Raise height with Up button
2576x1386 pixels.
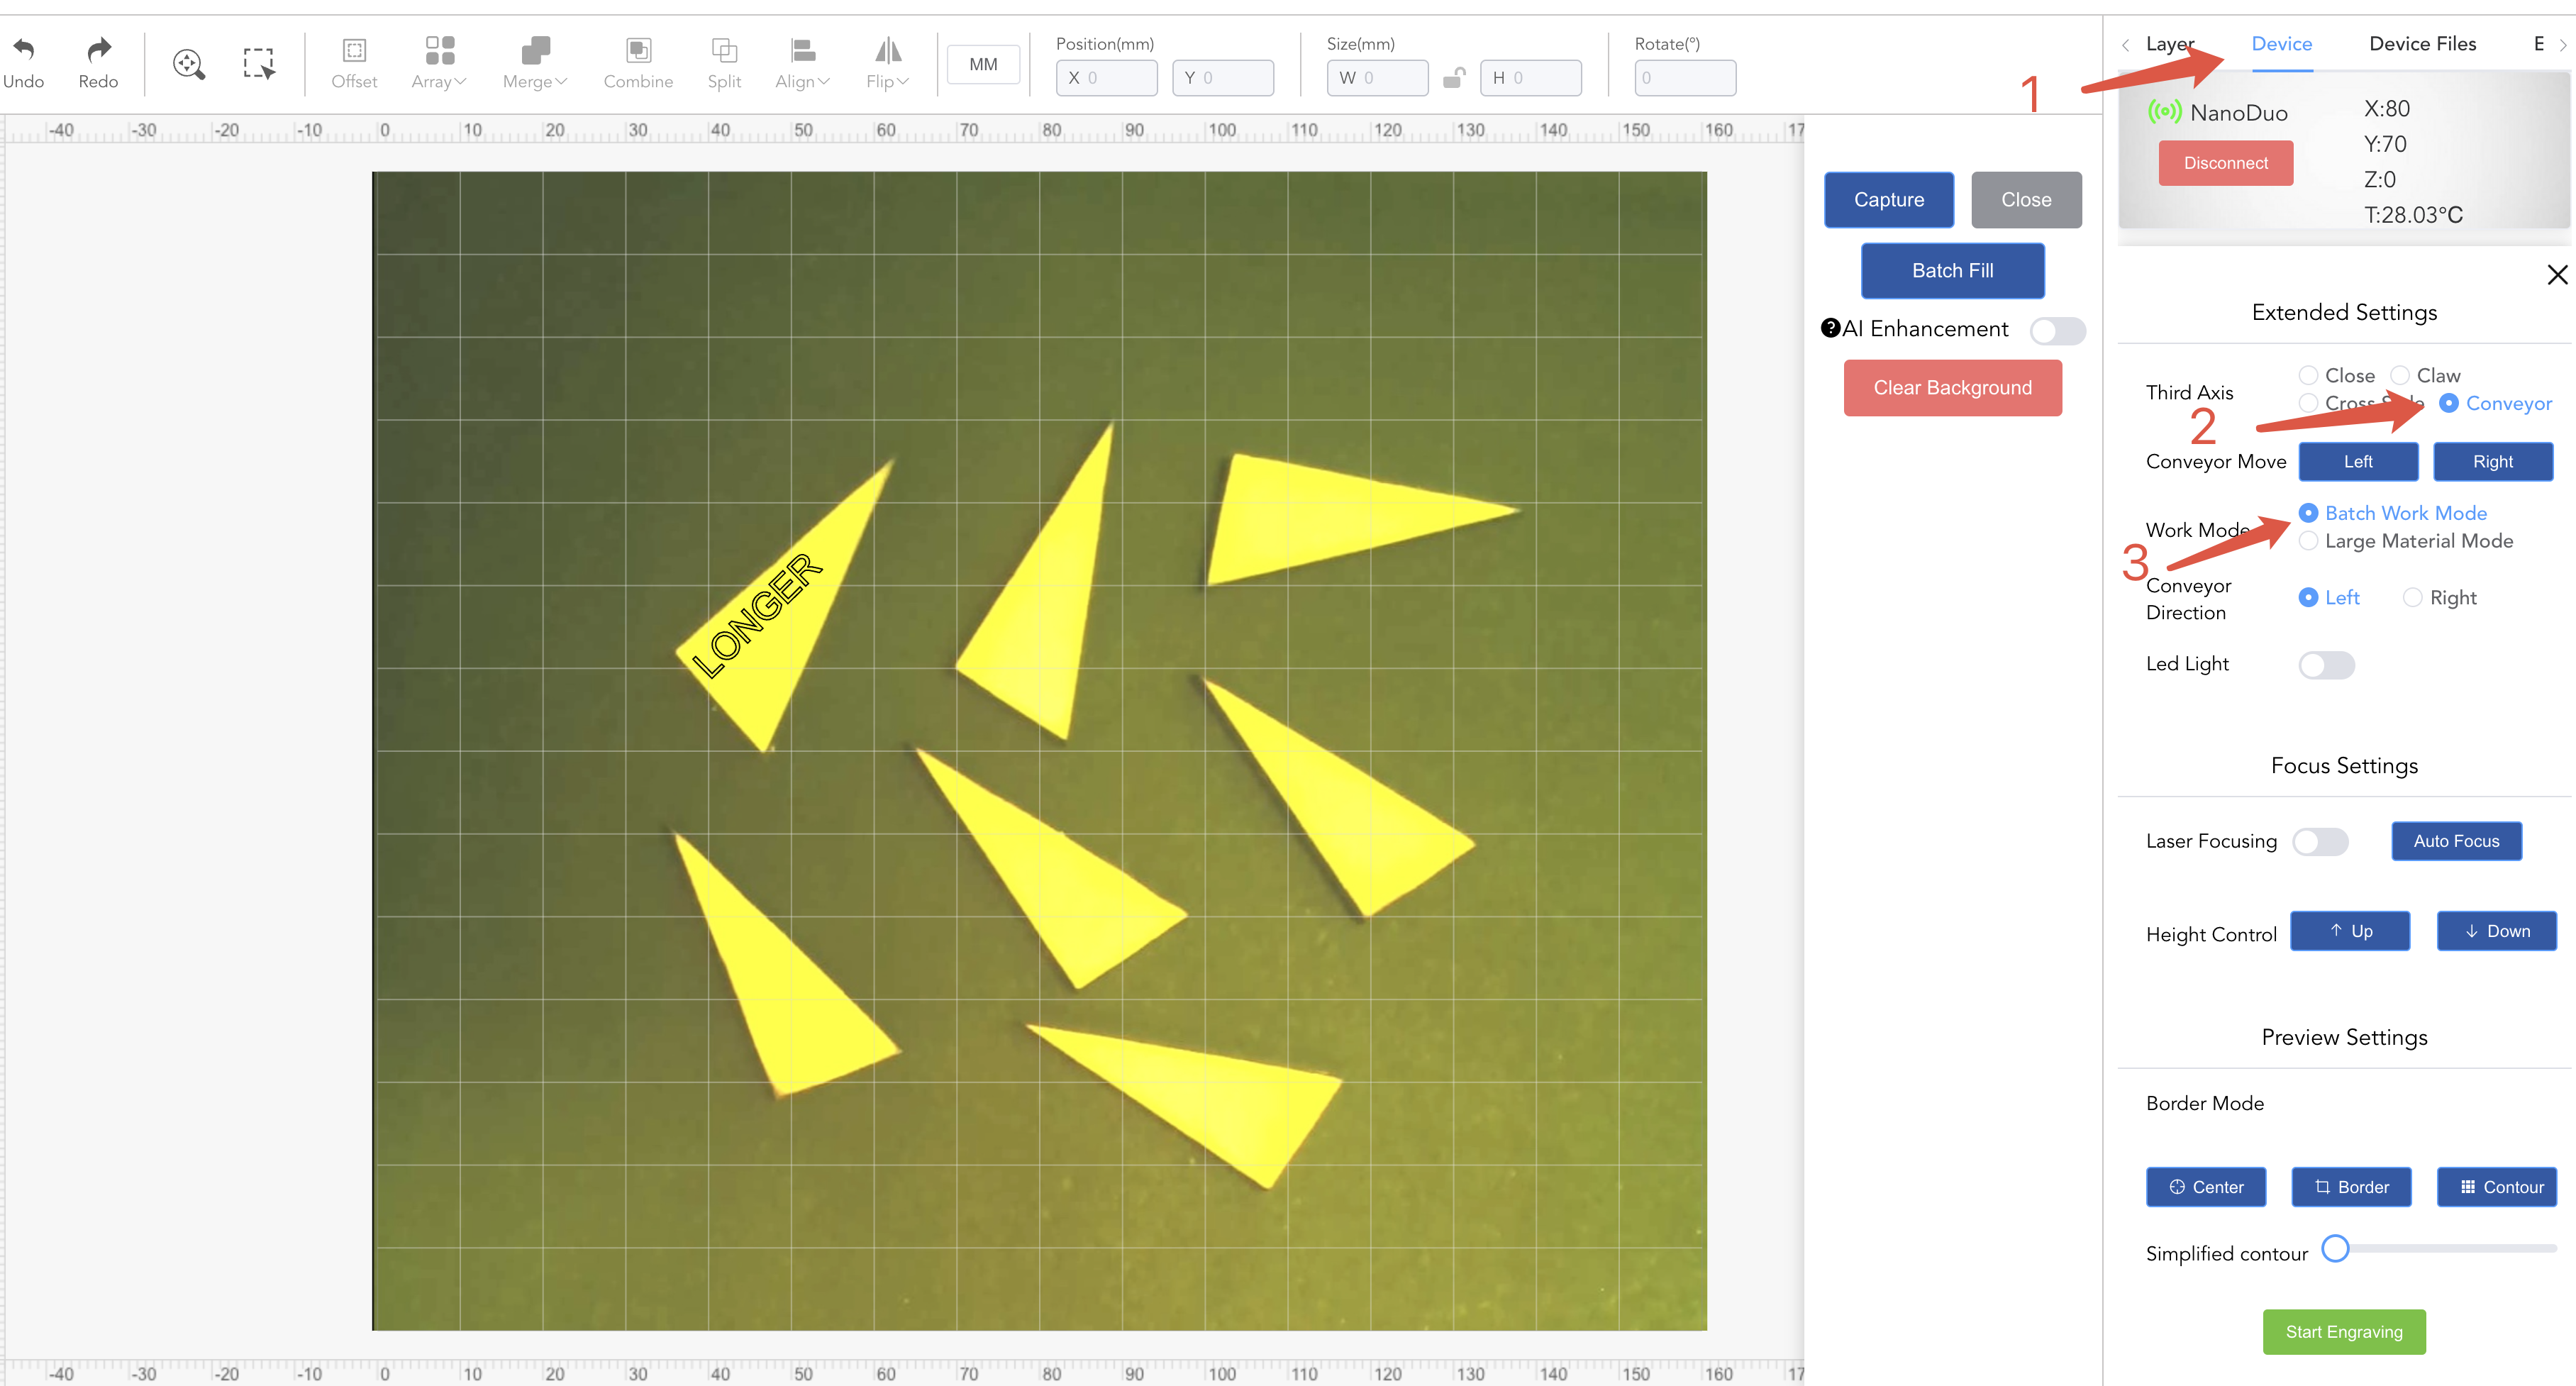2350,931
